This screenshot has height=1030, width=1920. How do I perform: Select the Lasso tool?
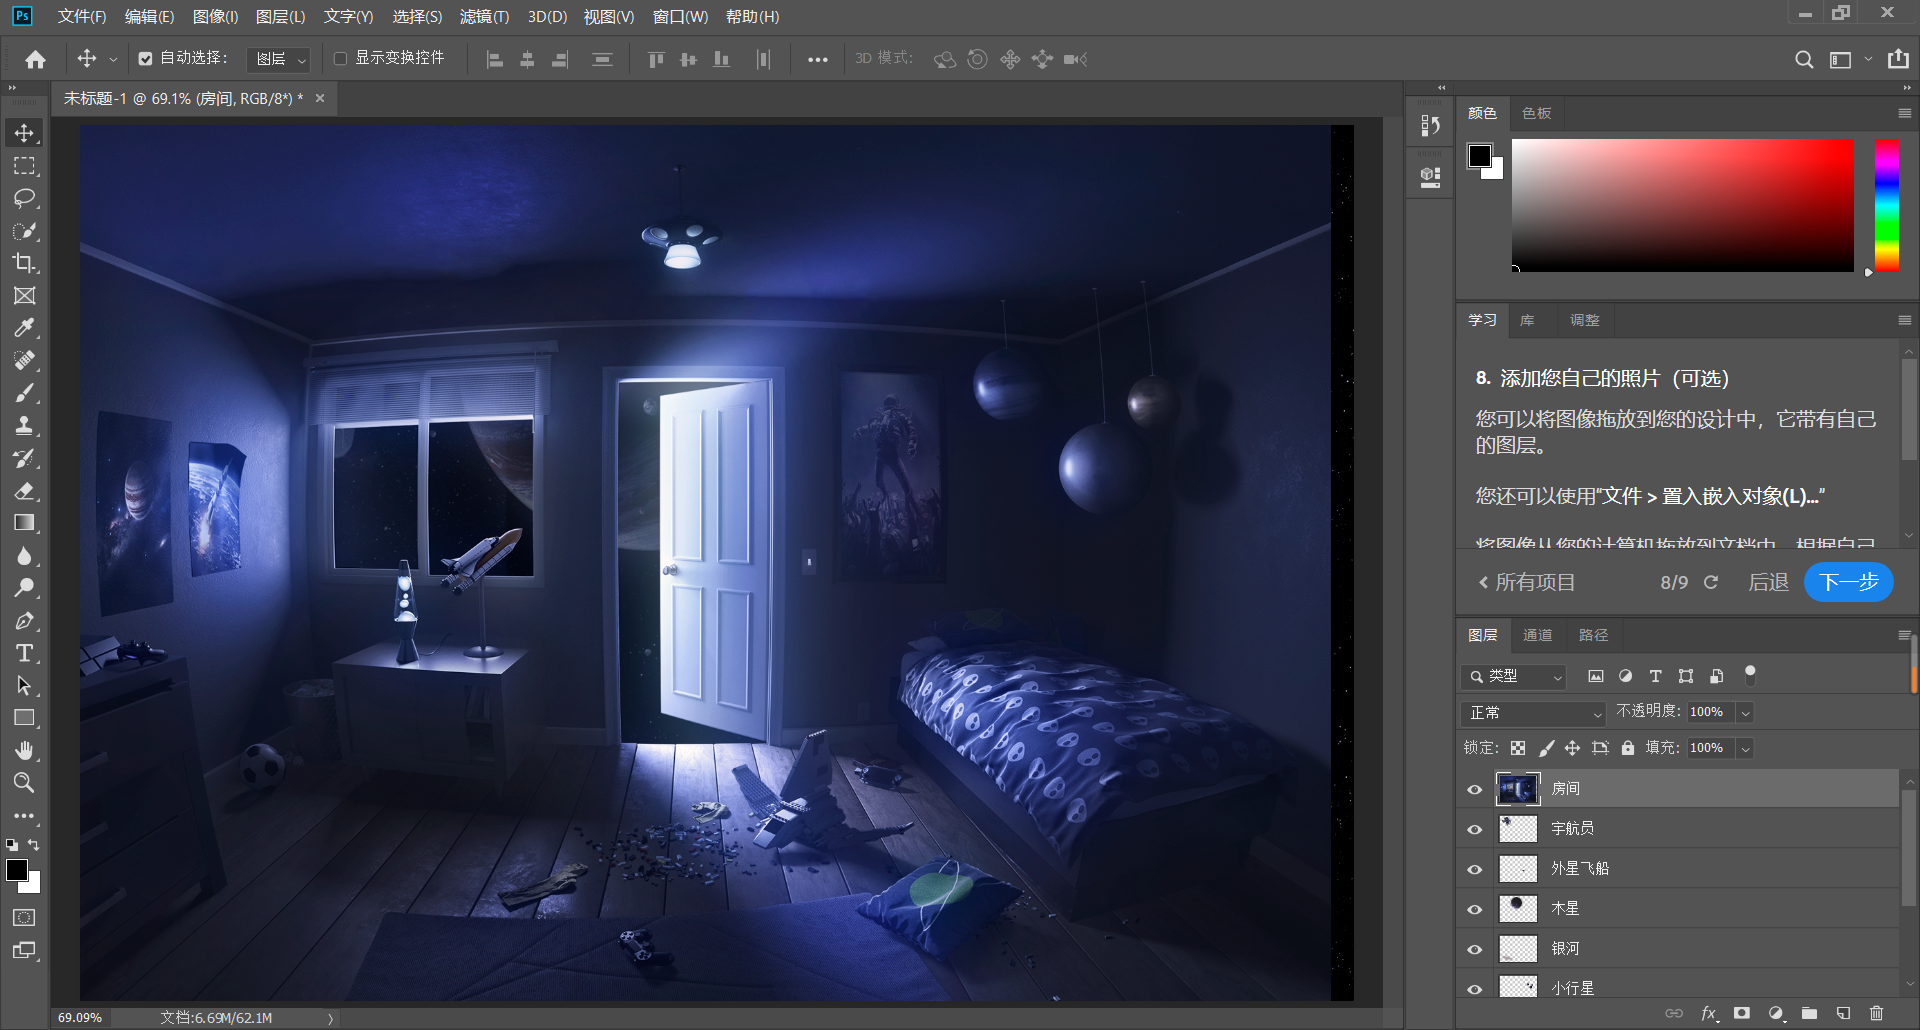(x=24, y=198)
